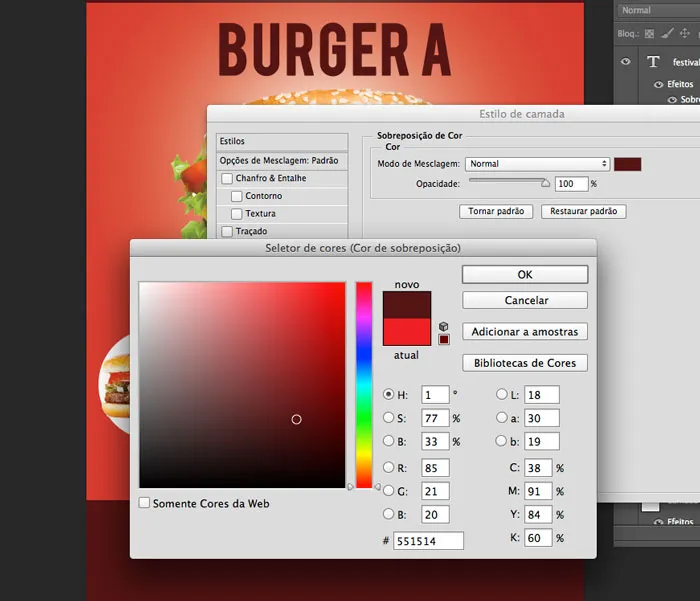The width and height of the screenshot is (700, 601).
Task: Click the G green value field 21
Action: pos(435,491)
